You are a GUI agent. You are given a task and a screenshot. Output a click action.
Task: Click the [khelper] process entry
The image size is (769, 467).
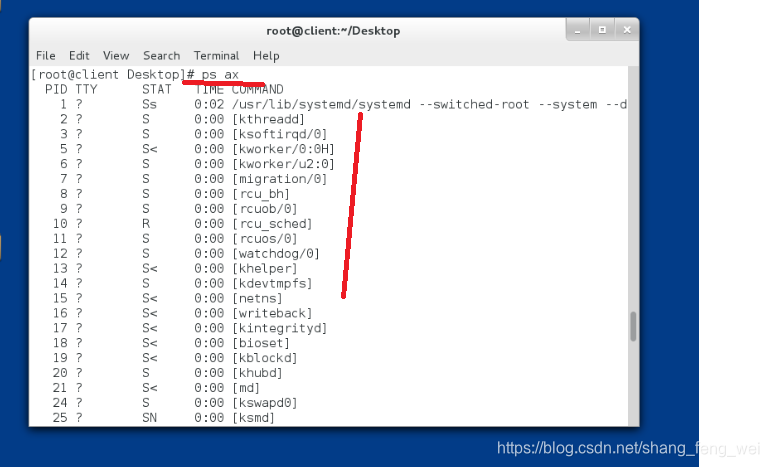click(x=265, y=269)
